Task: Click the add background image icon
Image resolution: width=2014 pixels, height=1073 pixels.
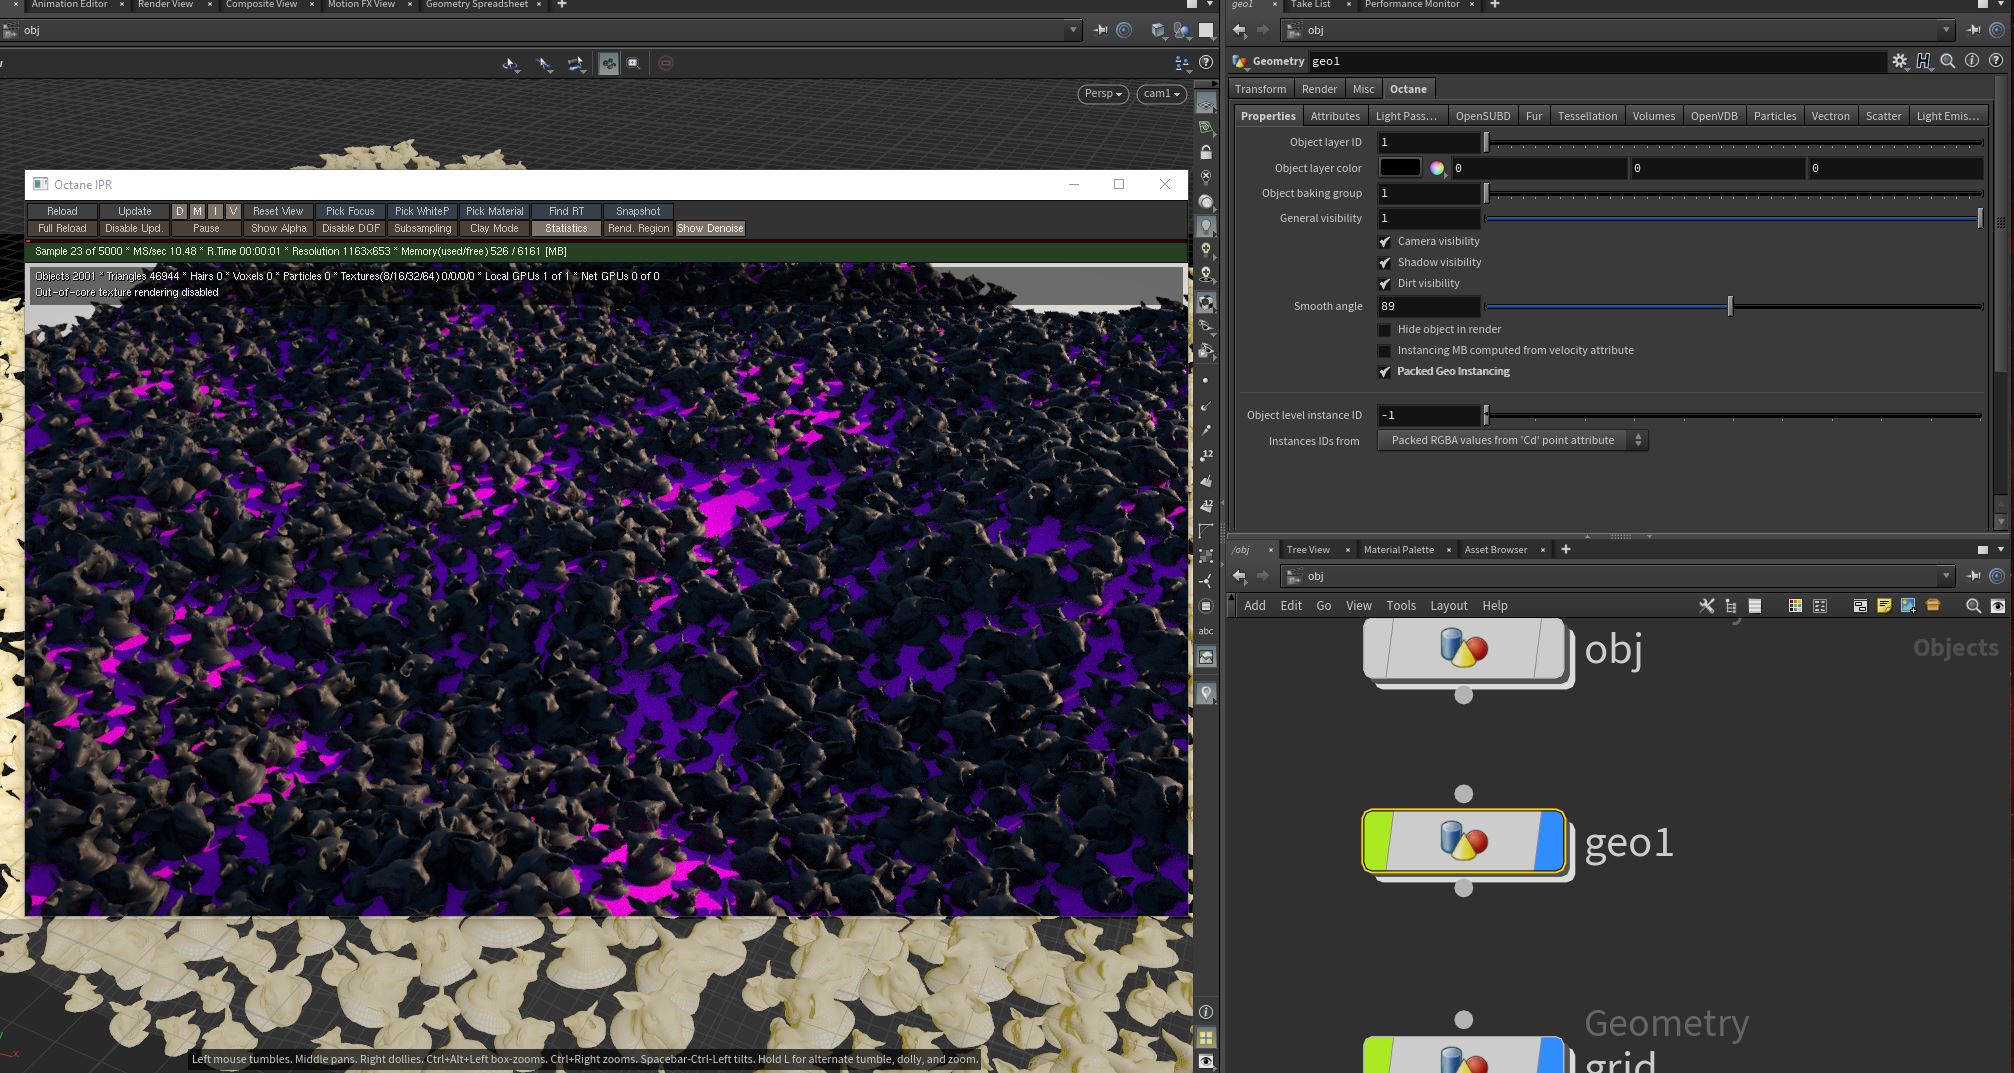Action: [1908, 606]
